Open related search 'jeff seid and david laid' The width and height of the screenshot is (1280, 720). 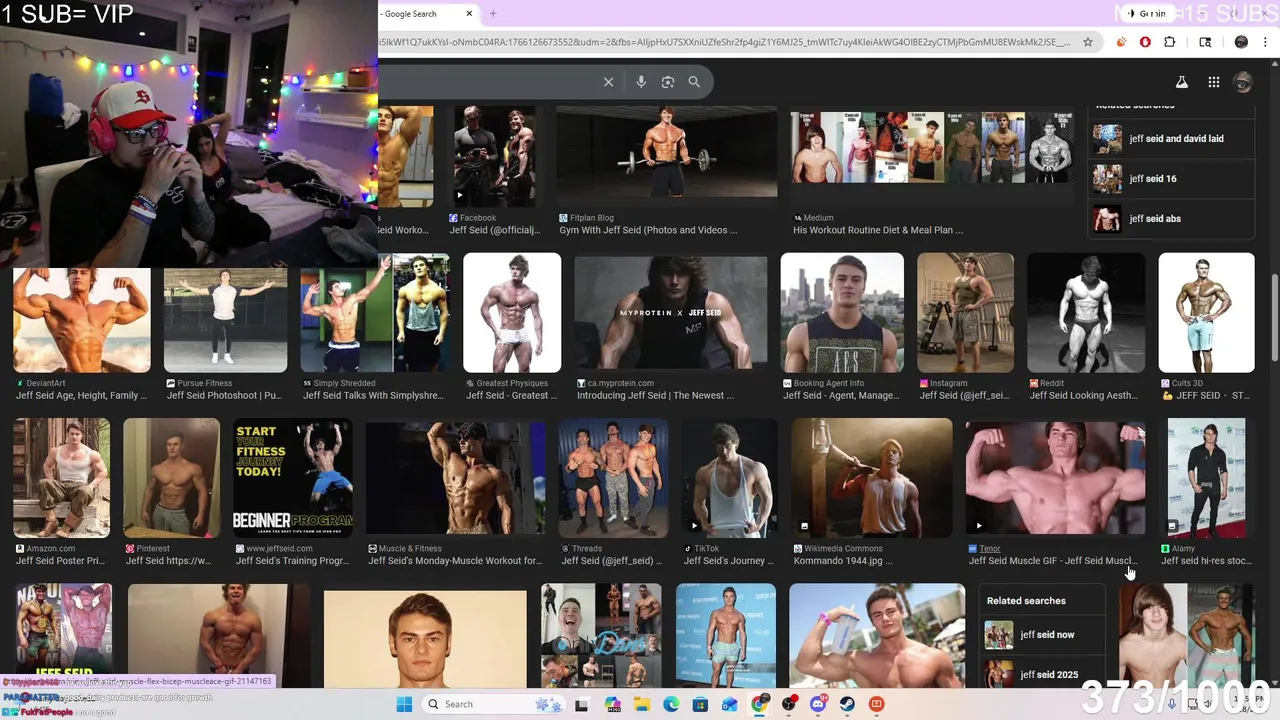tap(1171, 139)
